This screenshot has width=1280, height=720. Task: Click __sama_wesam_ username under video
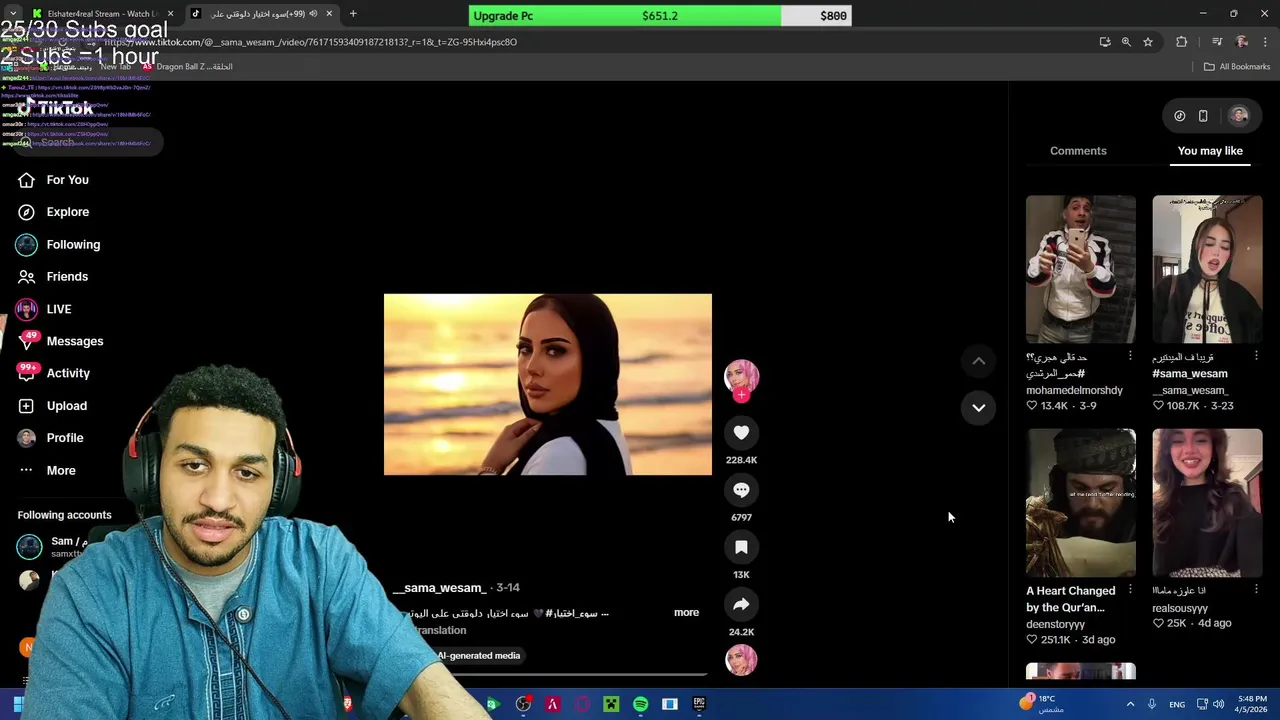[439, 588]
